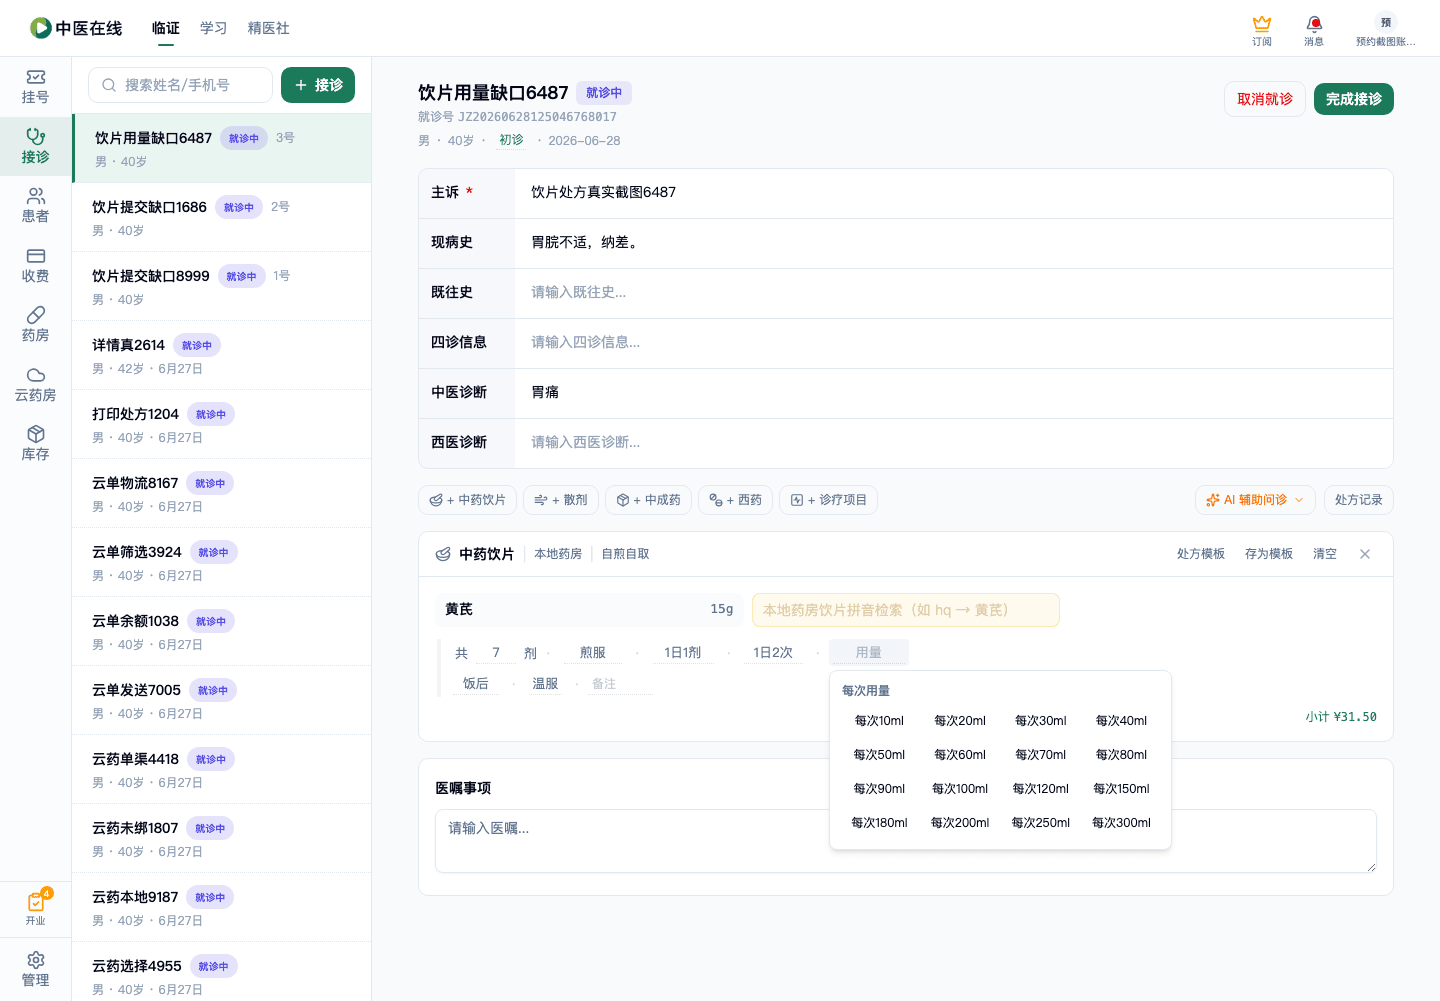Add a 西药 prescription
1440x1001 pixels.
click(735, 500)
